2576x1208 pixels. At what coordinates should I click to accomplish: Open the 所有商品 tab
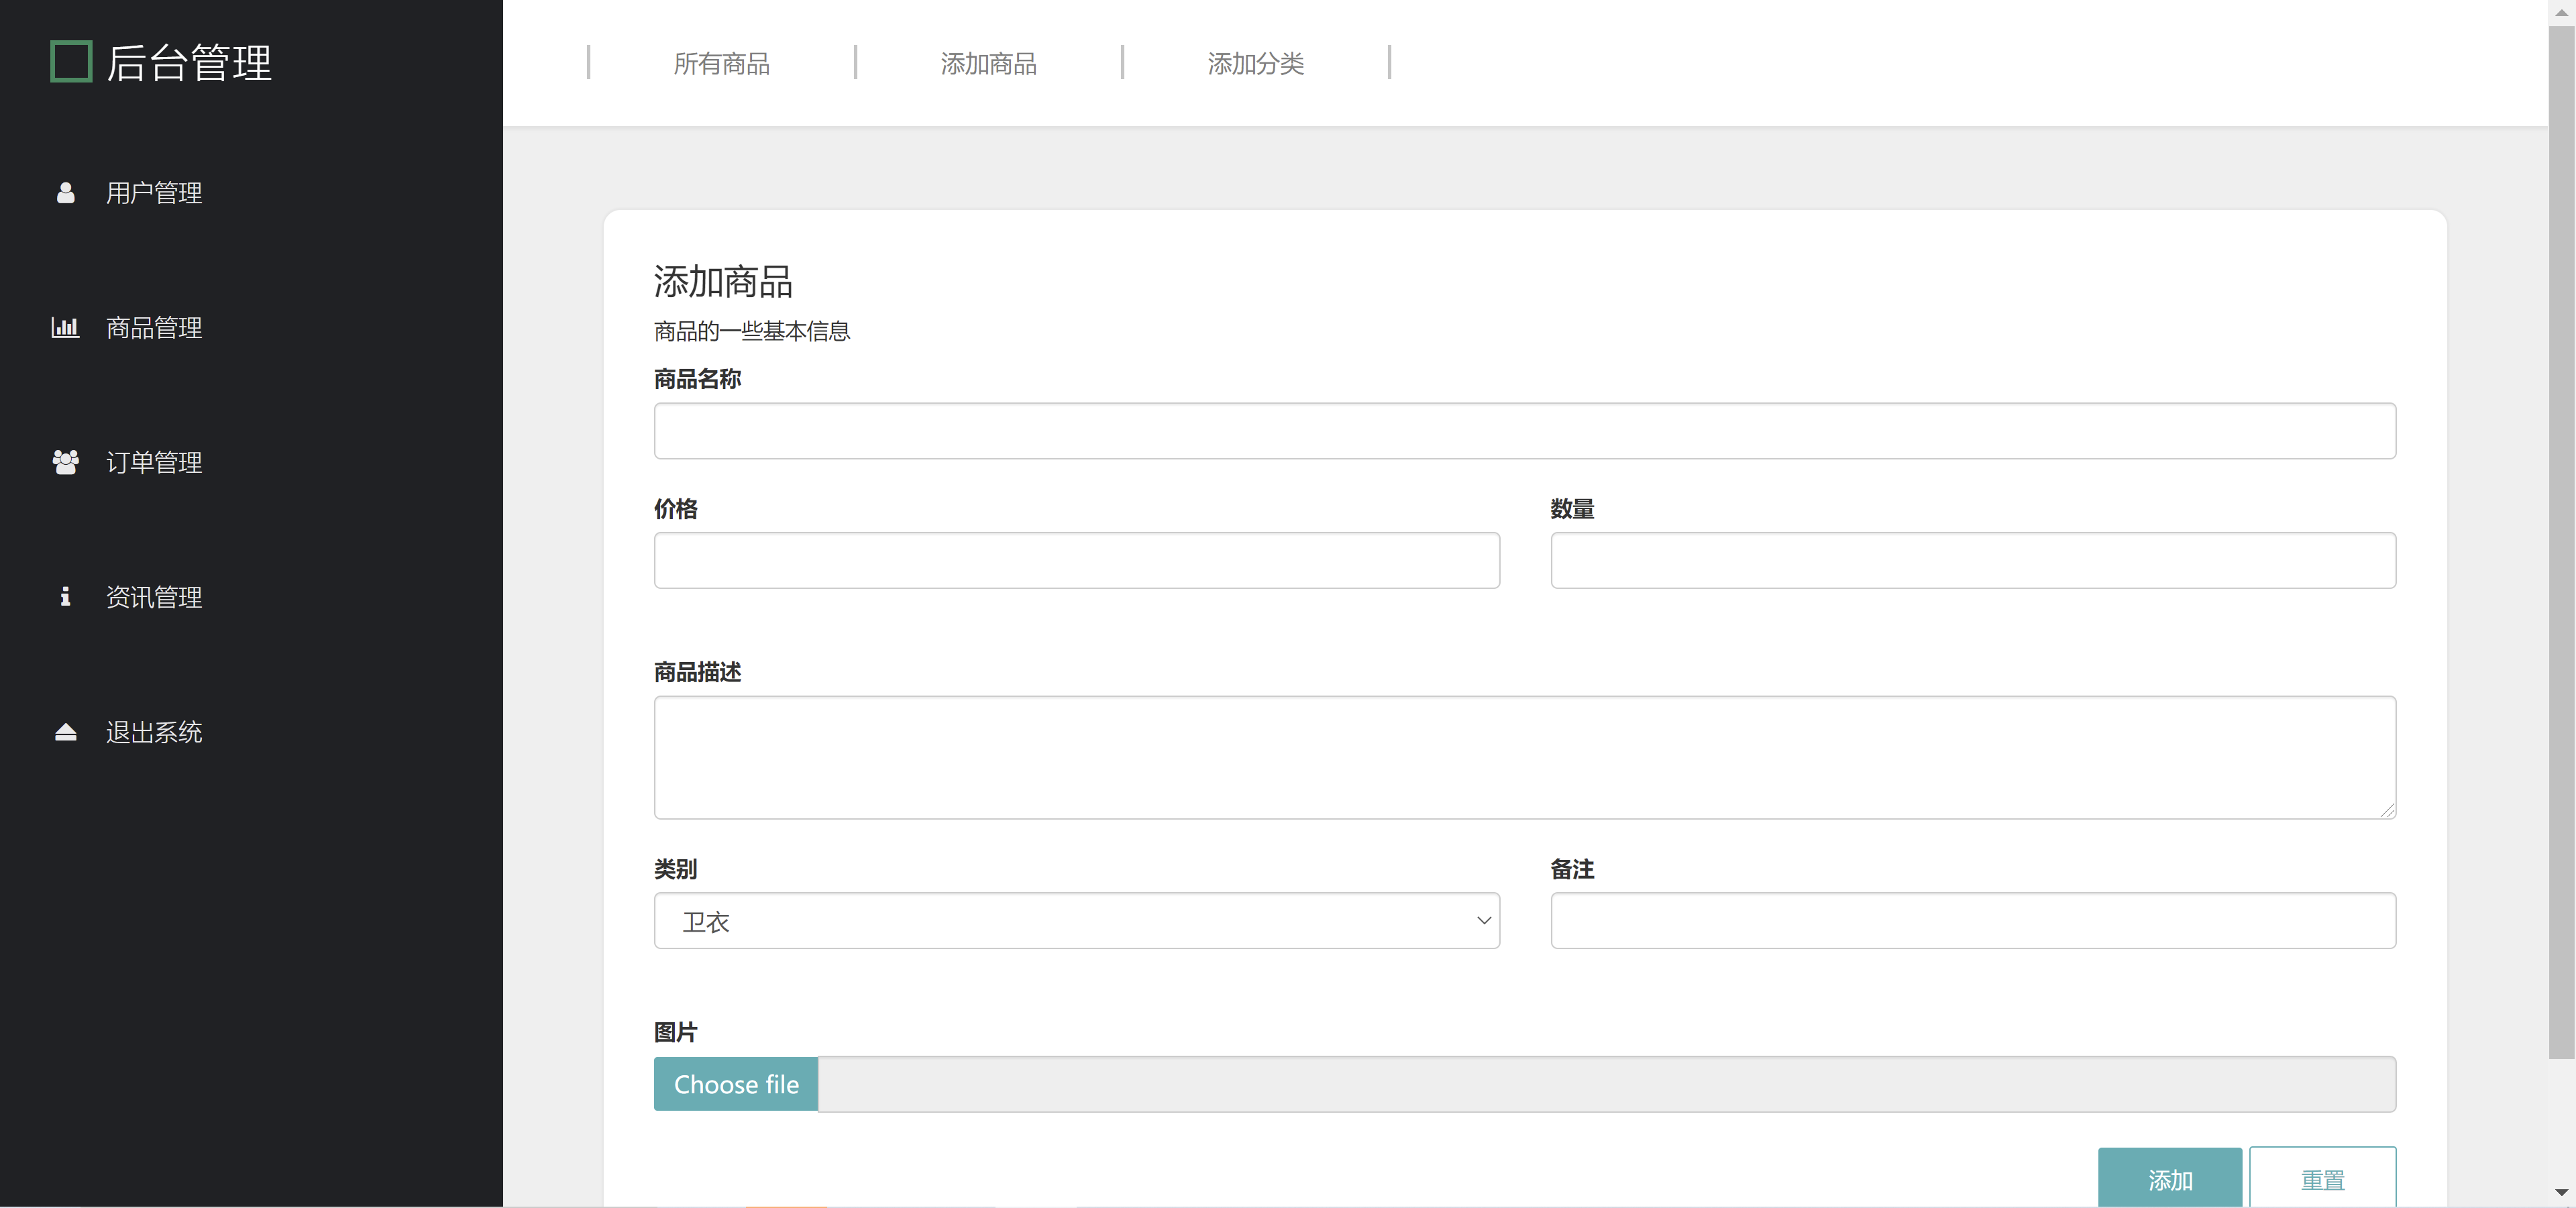tap(721, 64)
